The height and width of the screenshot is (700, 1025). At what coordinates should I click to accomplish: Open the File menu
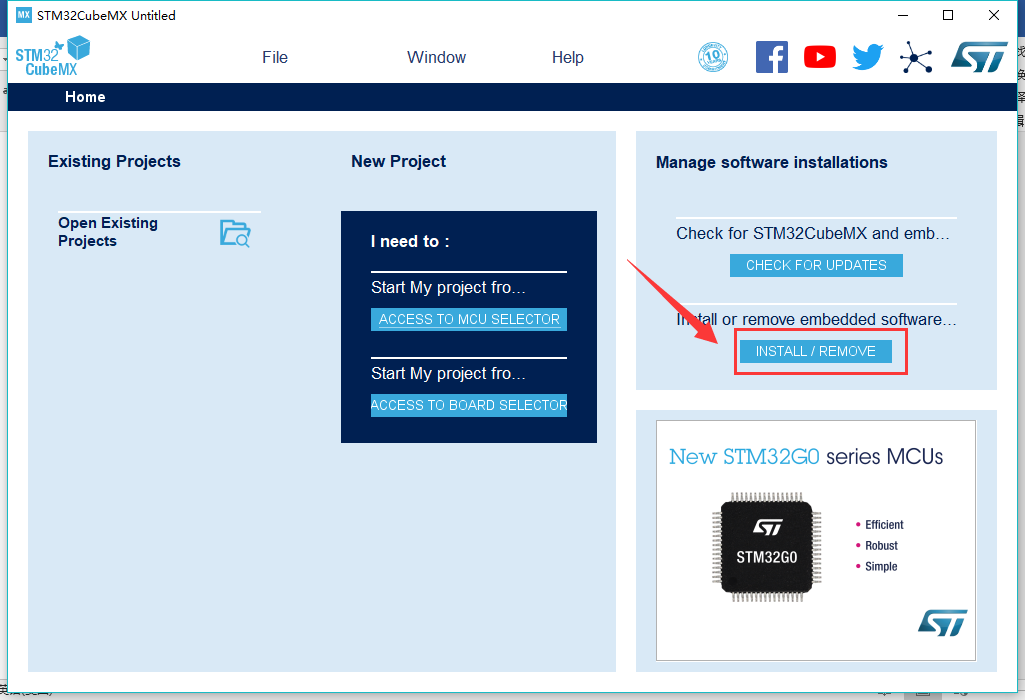pyautogui.click(x=275, y=58)
